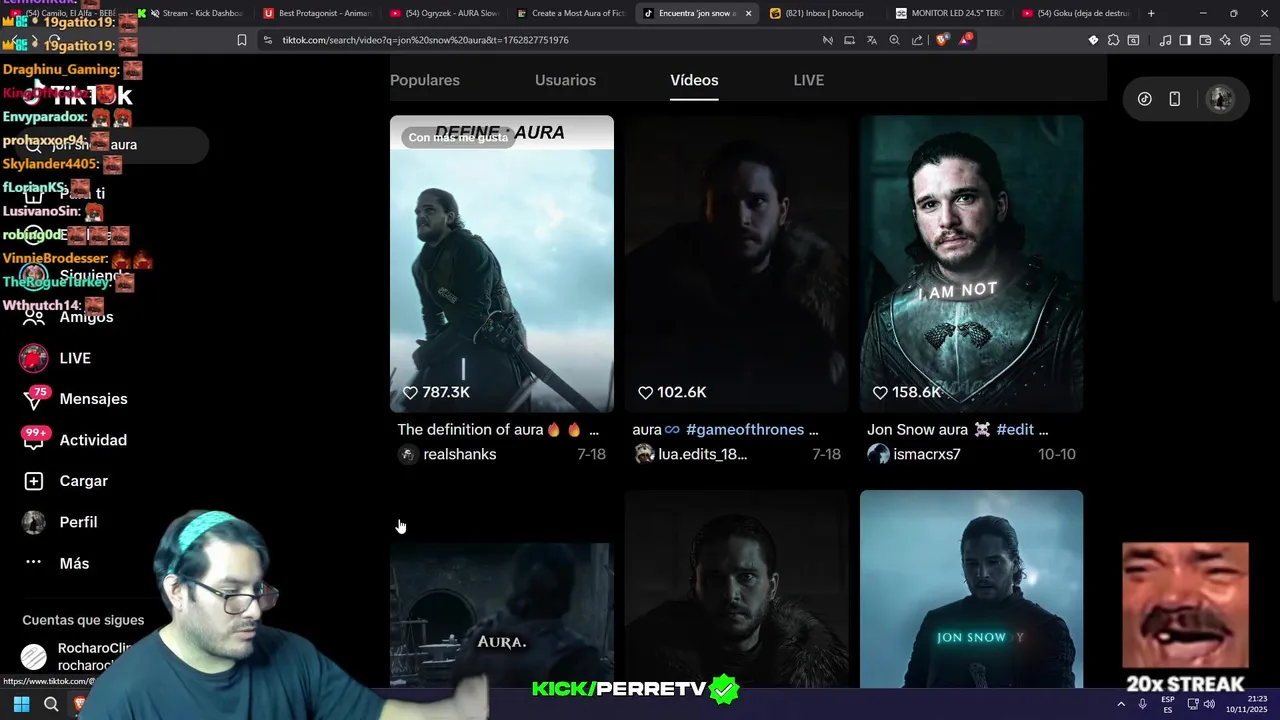Play the AURA. captioned video thumbnail

[x=502, y=615]
